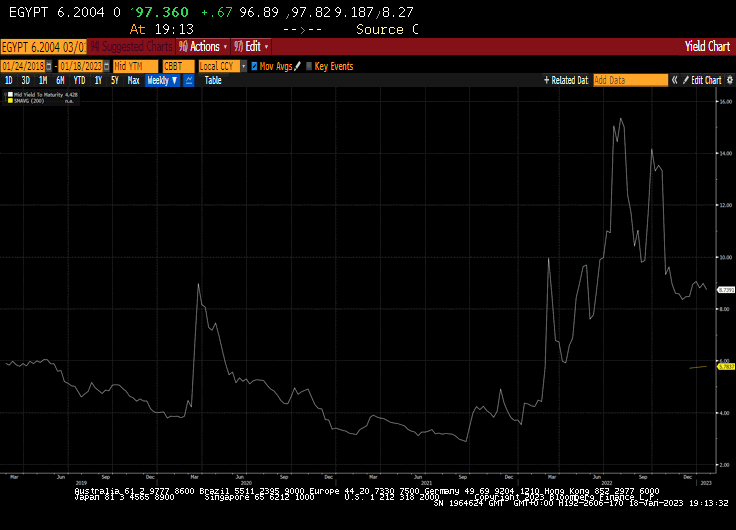Click the yellow SMAVG value label
736x530 pixels.
726,366
